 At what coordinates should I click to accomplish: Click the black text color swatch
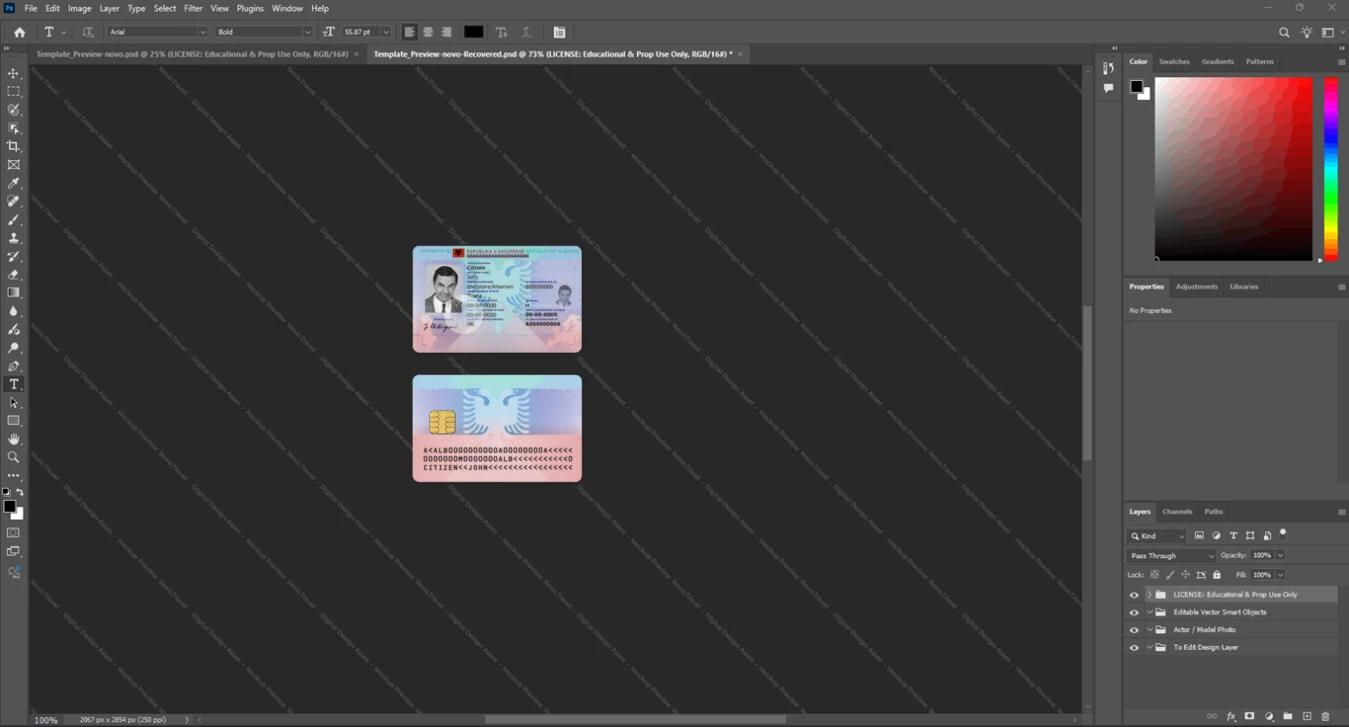point(473,32)
